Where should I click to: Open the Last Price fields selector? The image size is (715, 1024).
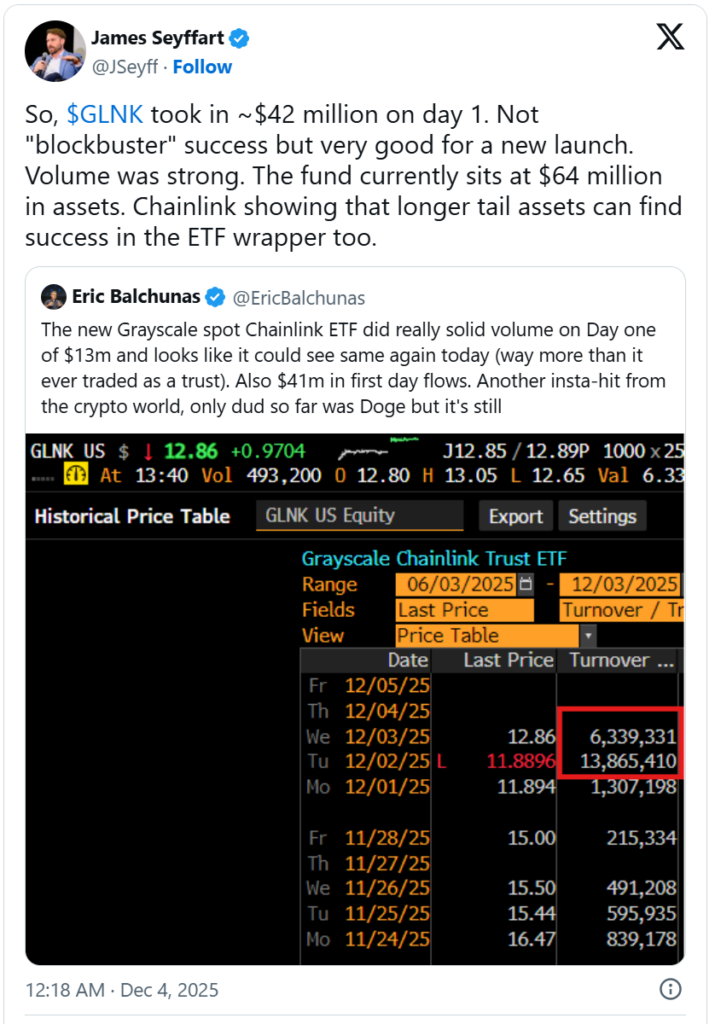pos(464,610)
